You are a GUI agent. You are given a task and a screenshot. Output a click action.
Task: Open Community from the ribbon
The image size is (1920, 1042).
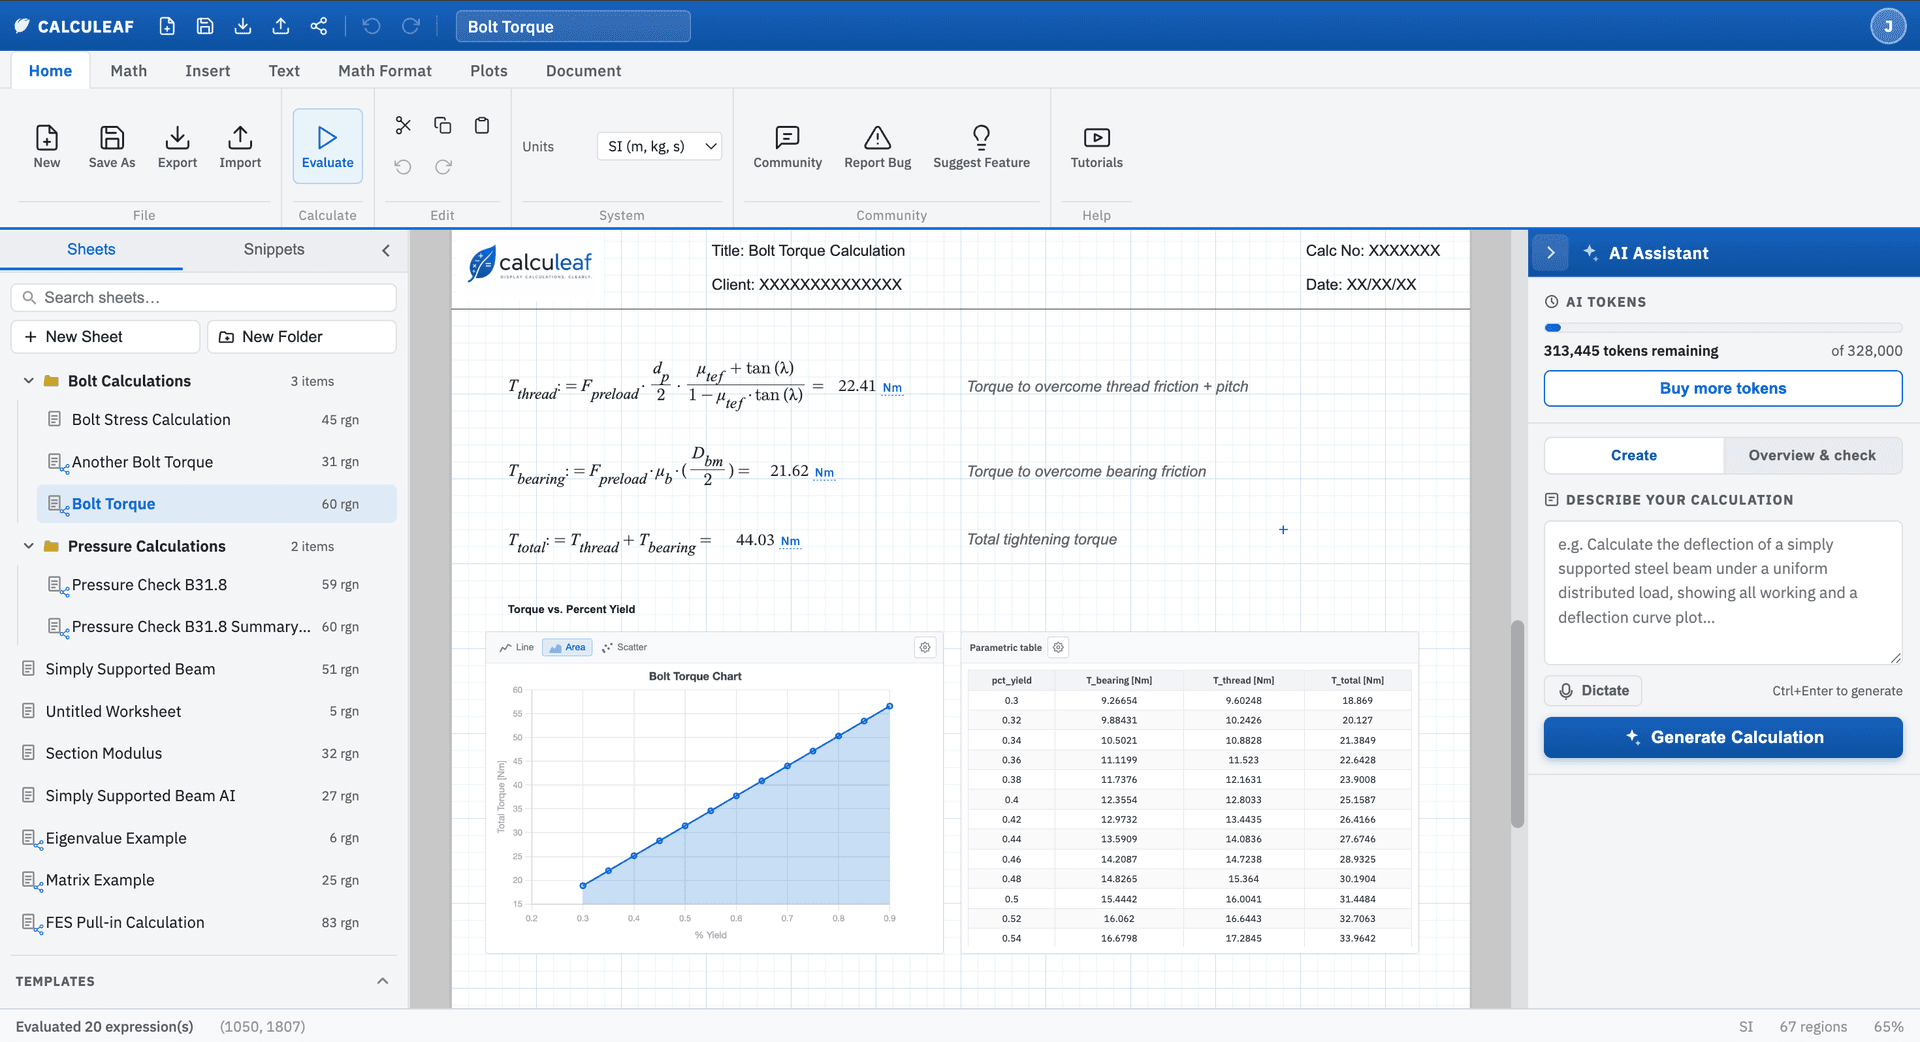point(788,146)
